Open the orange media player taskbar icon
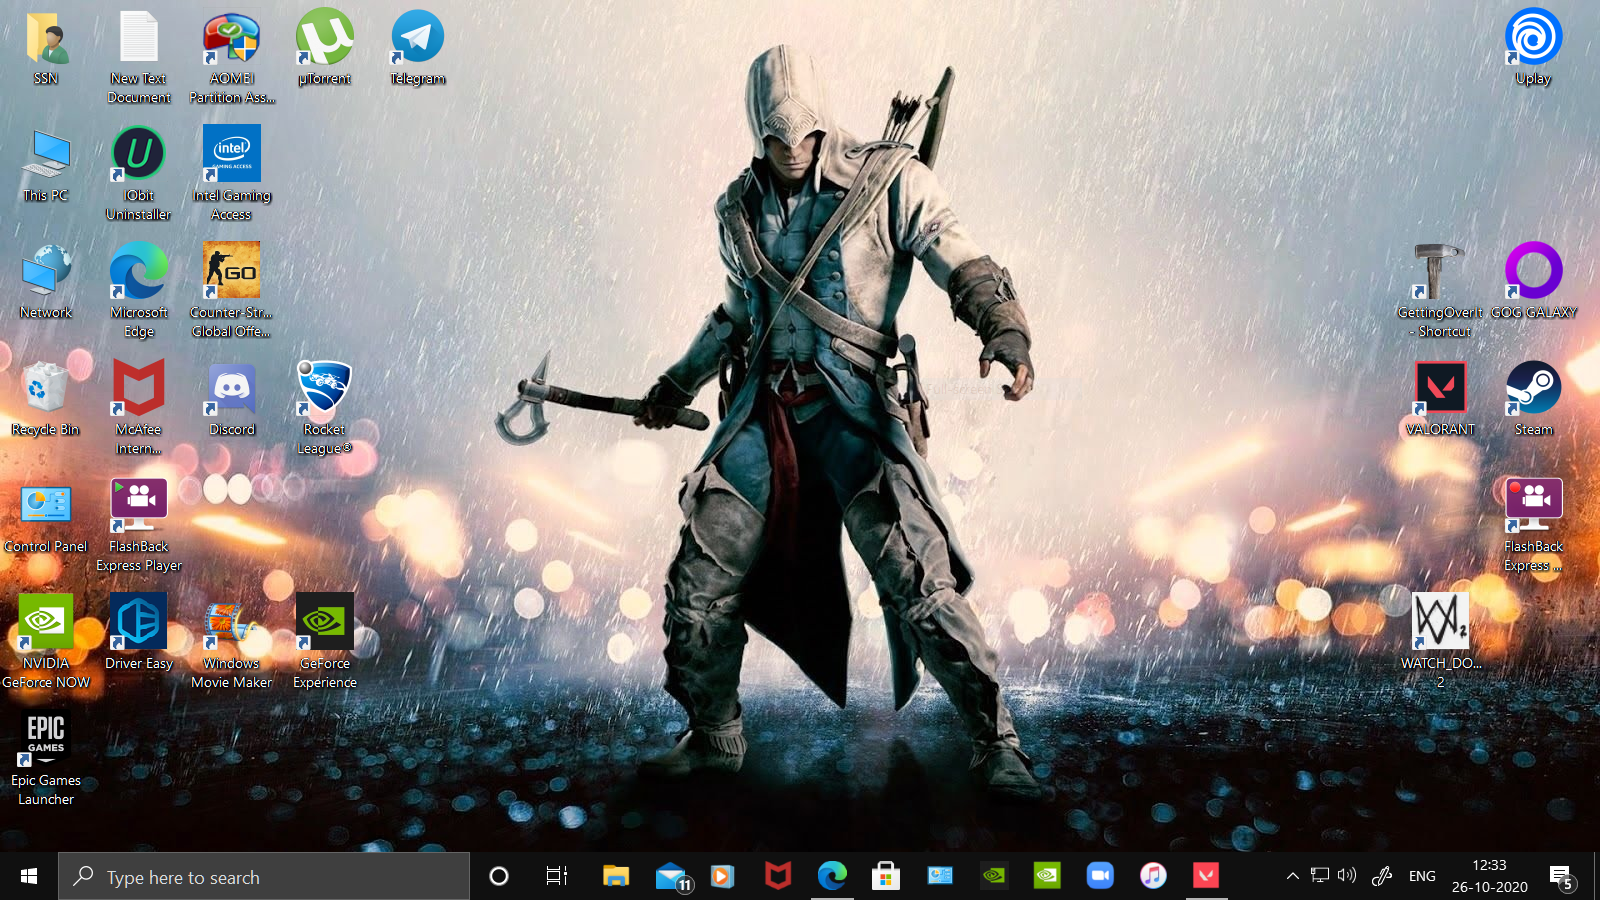The width and height of the screenshot is (1600, 900). pos(722,876)
